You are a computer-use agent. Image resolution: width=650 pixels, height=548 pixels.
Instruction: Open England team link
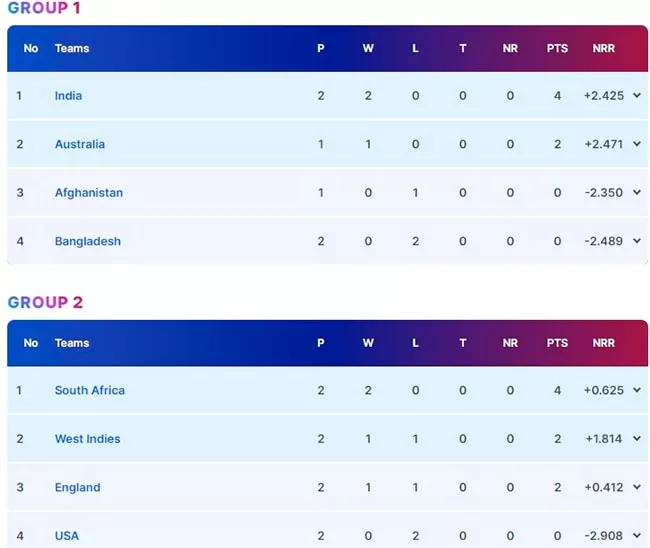(x=78, y=487)
